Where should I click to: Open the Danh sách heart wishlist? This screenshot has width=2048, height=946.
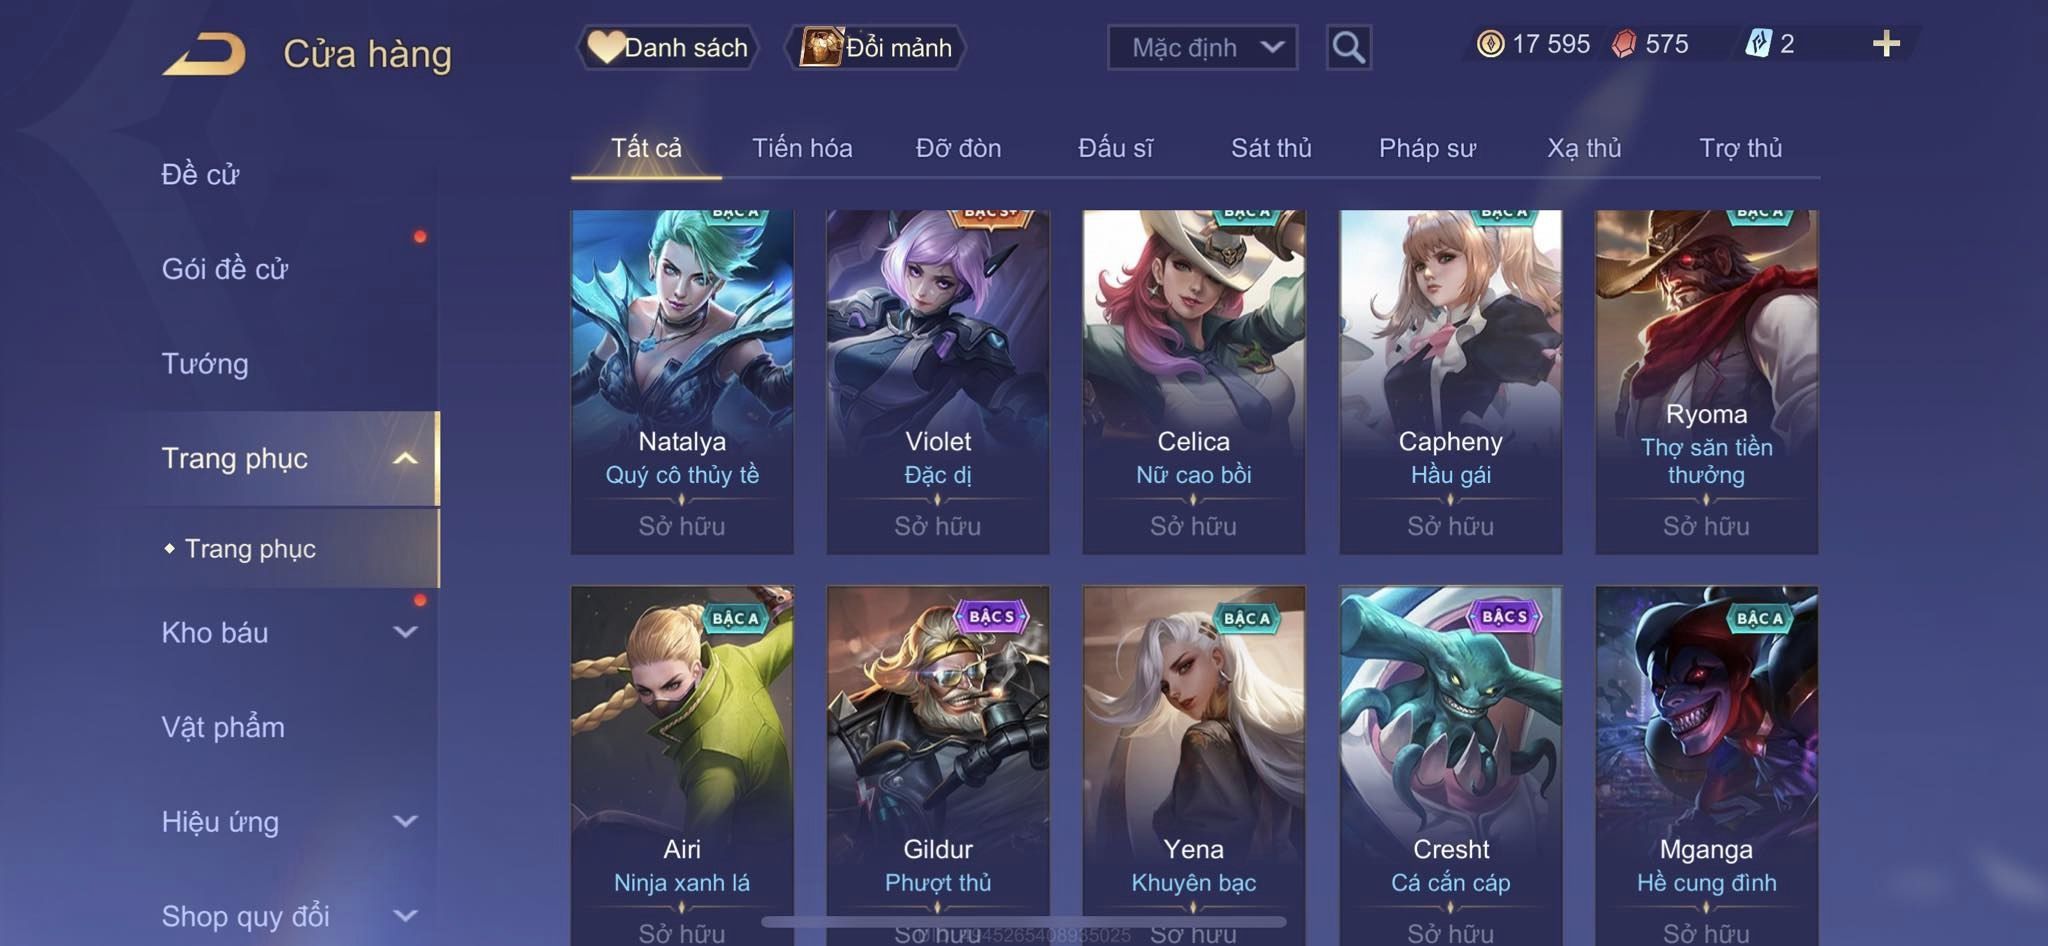[x=667, y=47]
